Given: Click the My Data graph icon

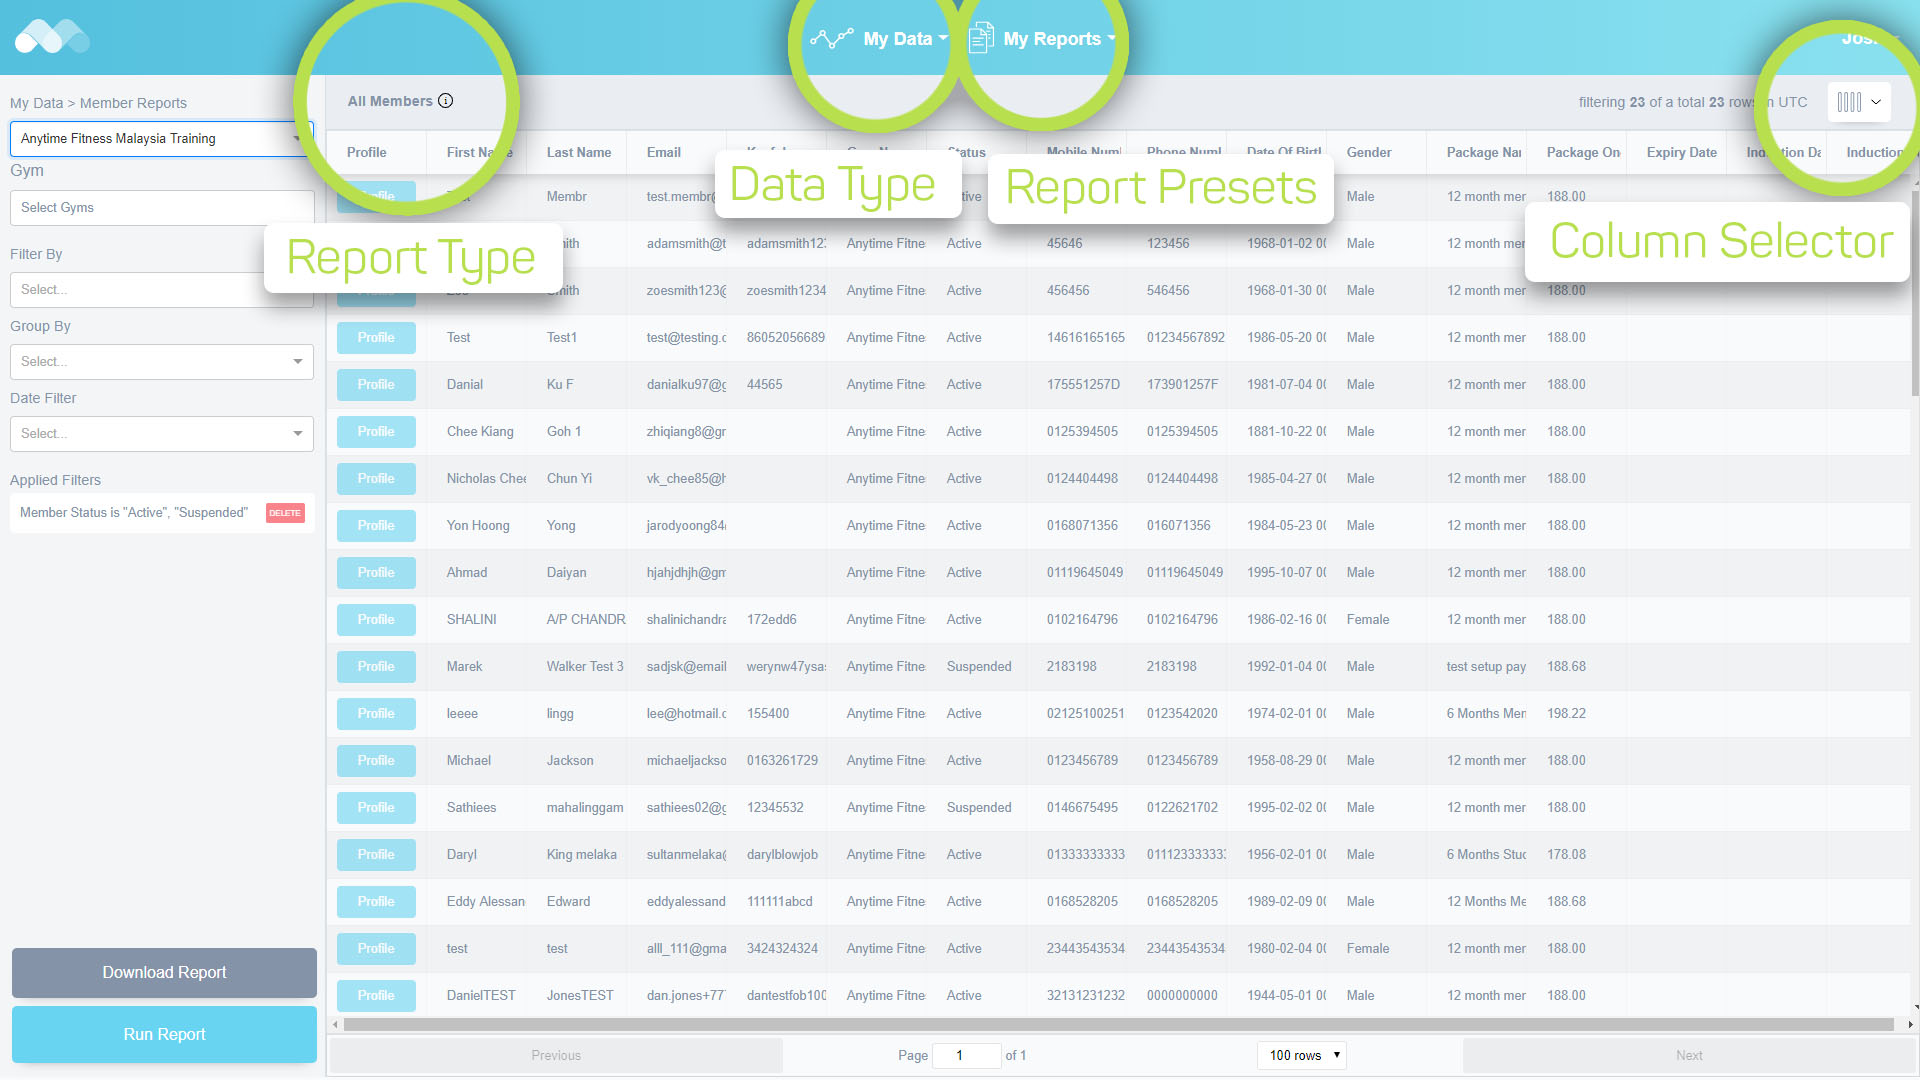Looking at the screenshot, I should [831, 38].
